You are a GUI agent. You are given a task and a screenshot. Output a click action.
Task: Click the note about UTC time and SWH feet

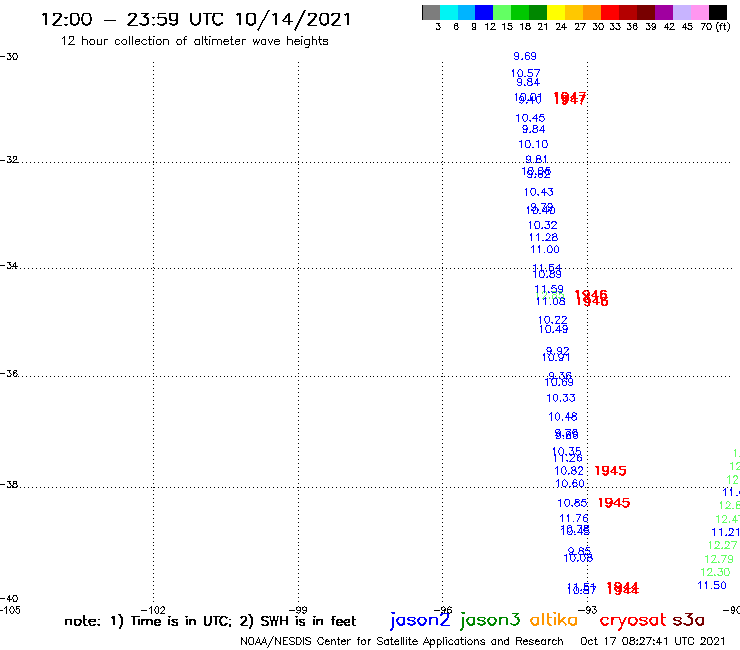tap(210, 621)
